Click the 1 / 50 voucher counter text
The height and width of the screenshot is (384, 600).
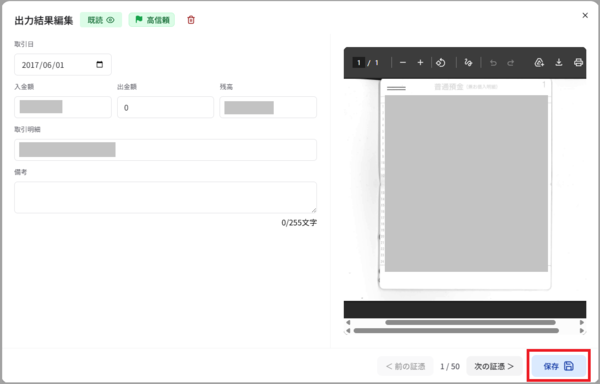450,366
